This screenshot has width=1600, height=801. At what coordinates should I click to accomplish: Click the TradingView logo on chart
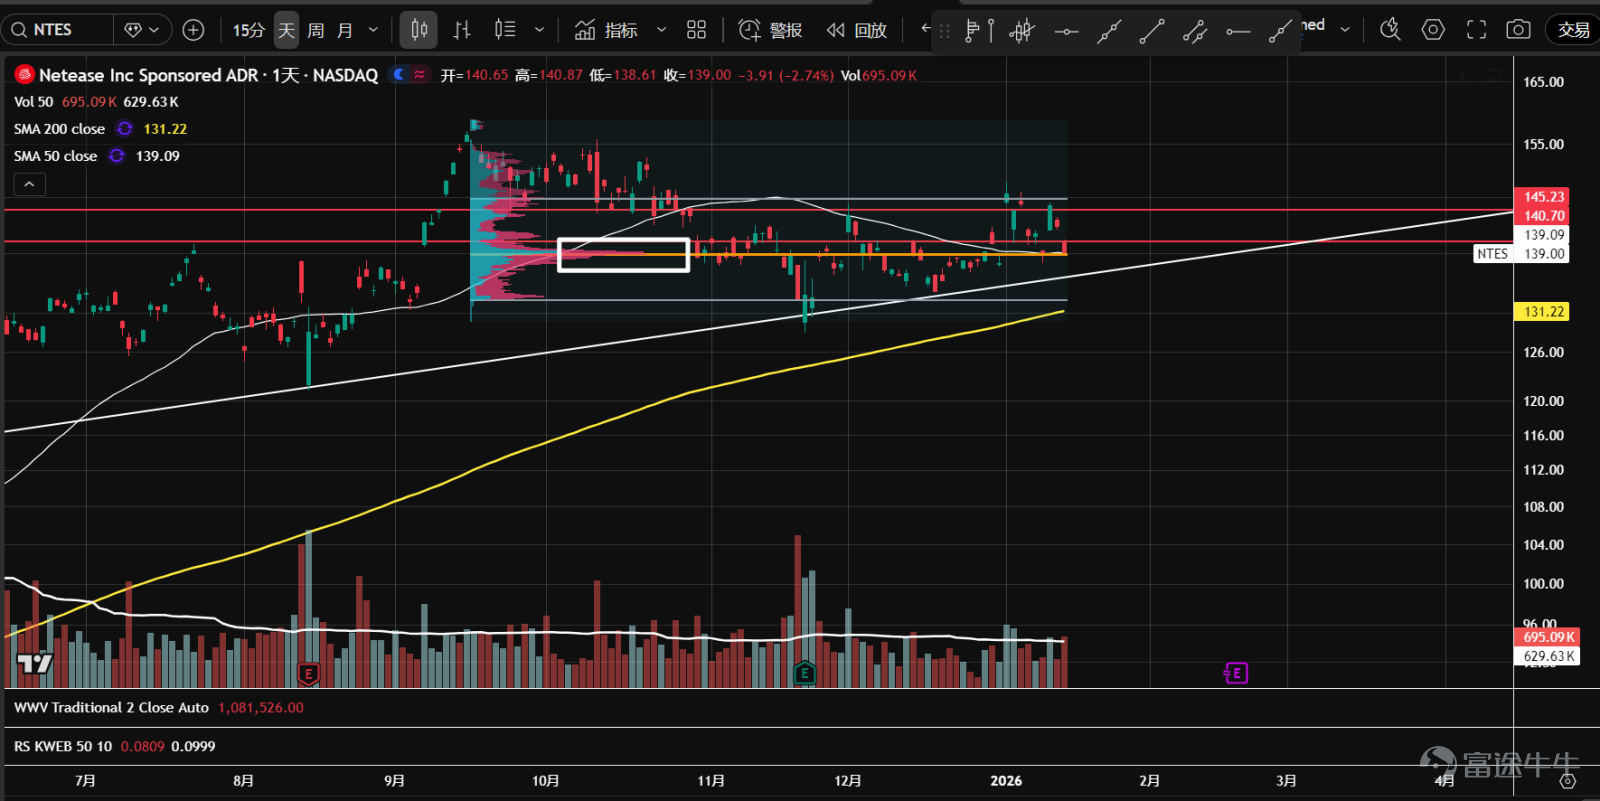(x=35, y=663)
